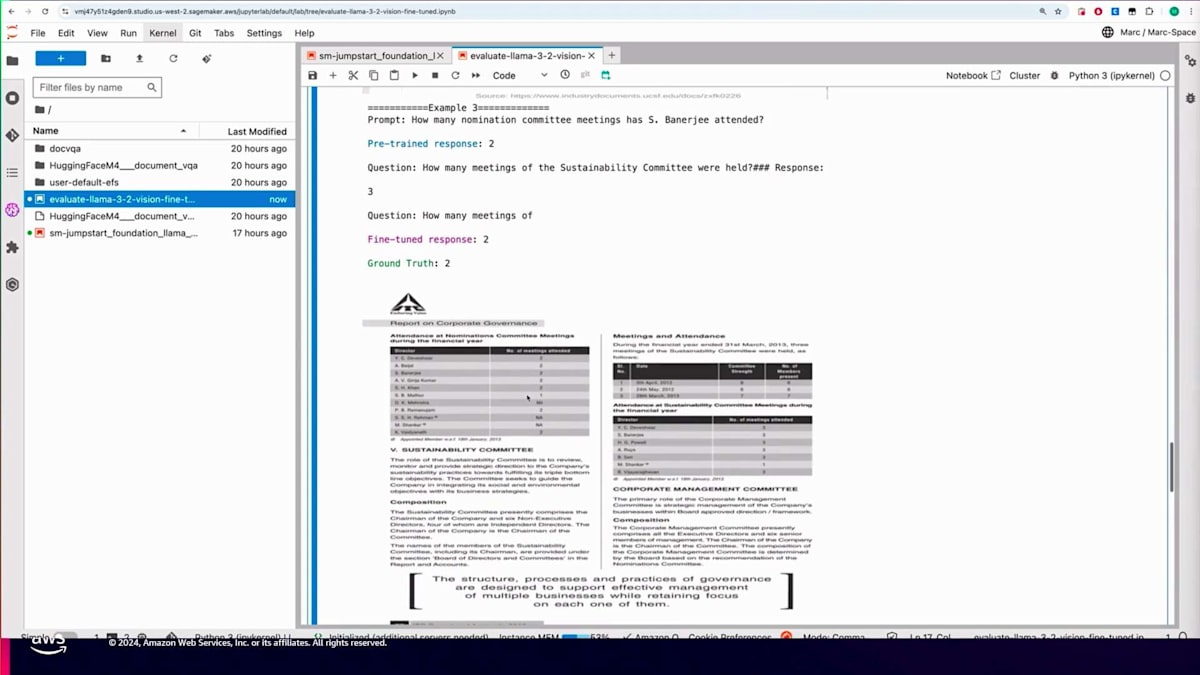
Task: Open the Git sidebar panel
Action: pos(12,135)
